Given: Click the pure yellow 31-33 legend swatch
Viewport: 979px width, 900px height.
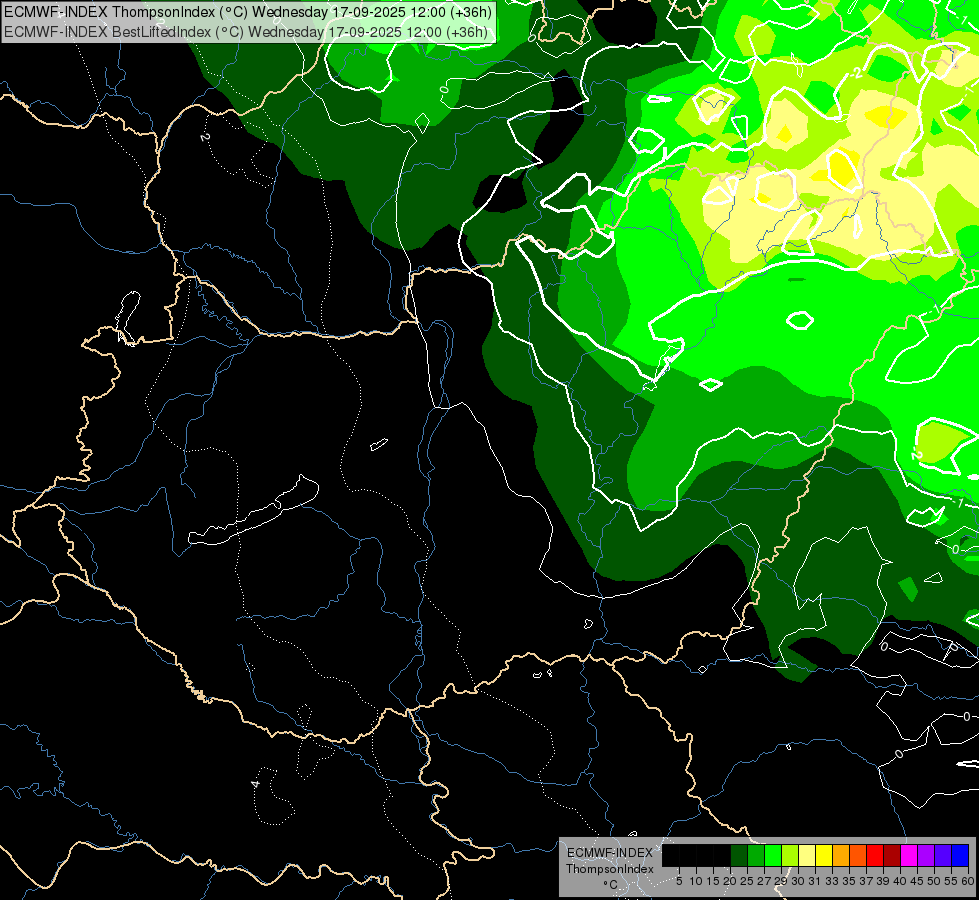Looking at the screenshot, I should click(x=824, y=855).
